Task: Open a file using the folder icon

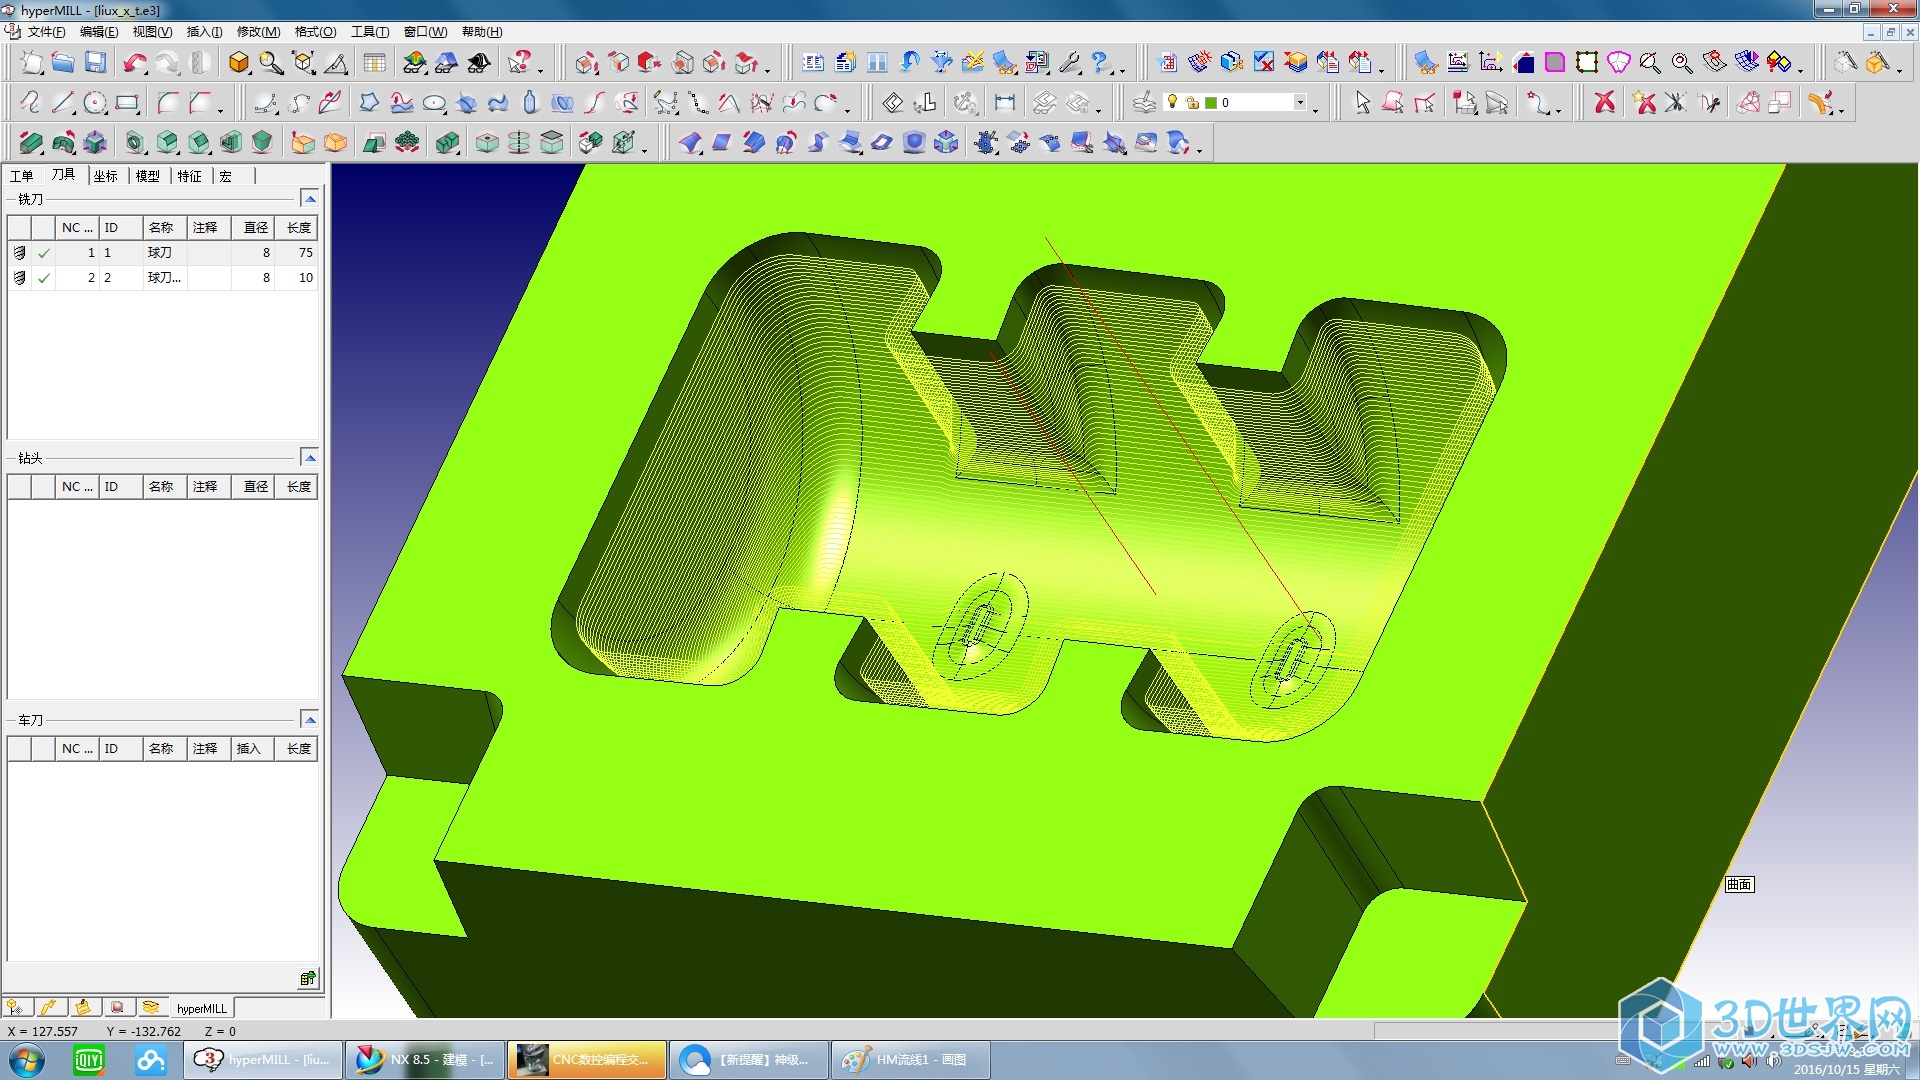Action: tap(63, 63)
